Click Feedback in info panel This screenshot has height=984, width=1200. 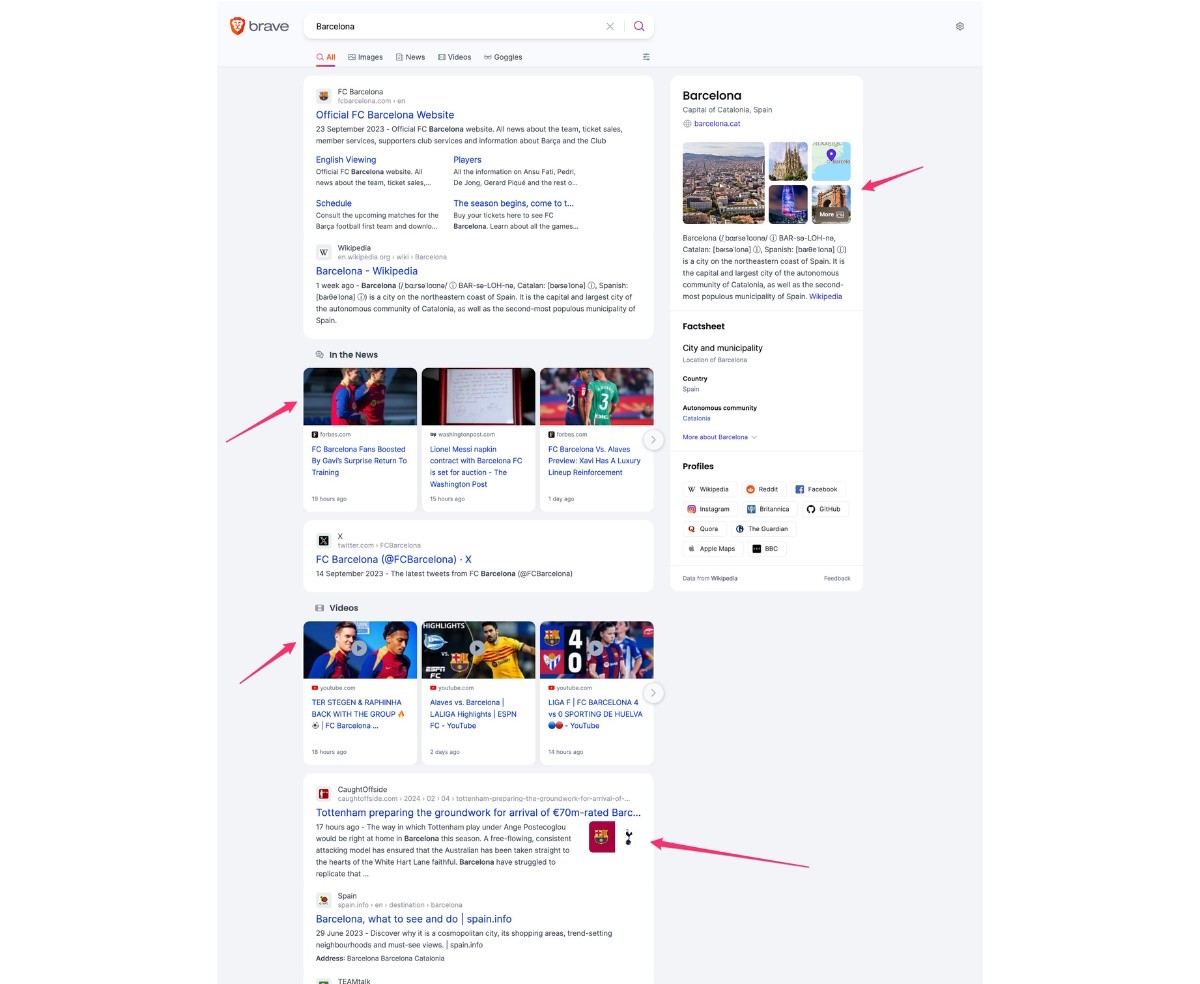[x=837, y=578]
